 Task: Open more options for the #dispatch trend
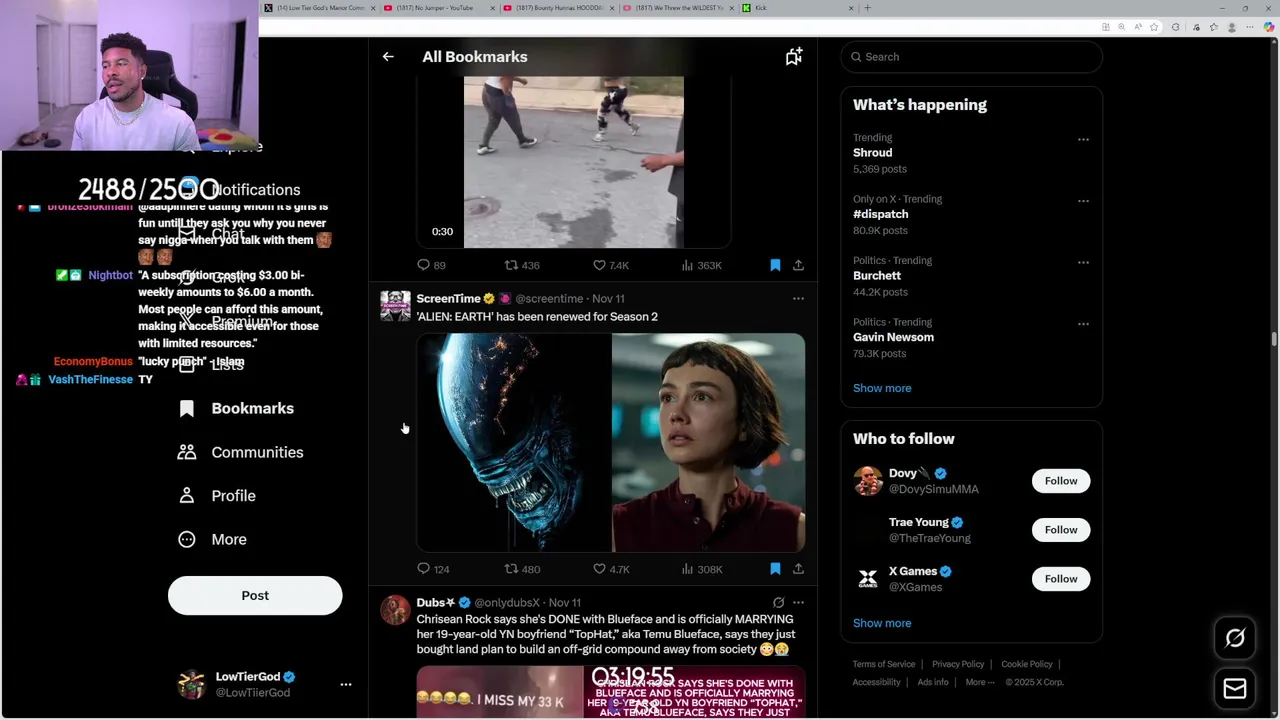[x=1083, y=201]
